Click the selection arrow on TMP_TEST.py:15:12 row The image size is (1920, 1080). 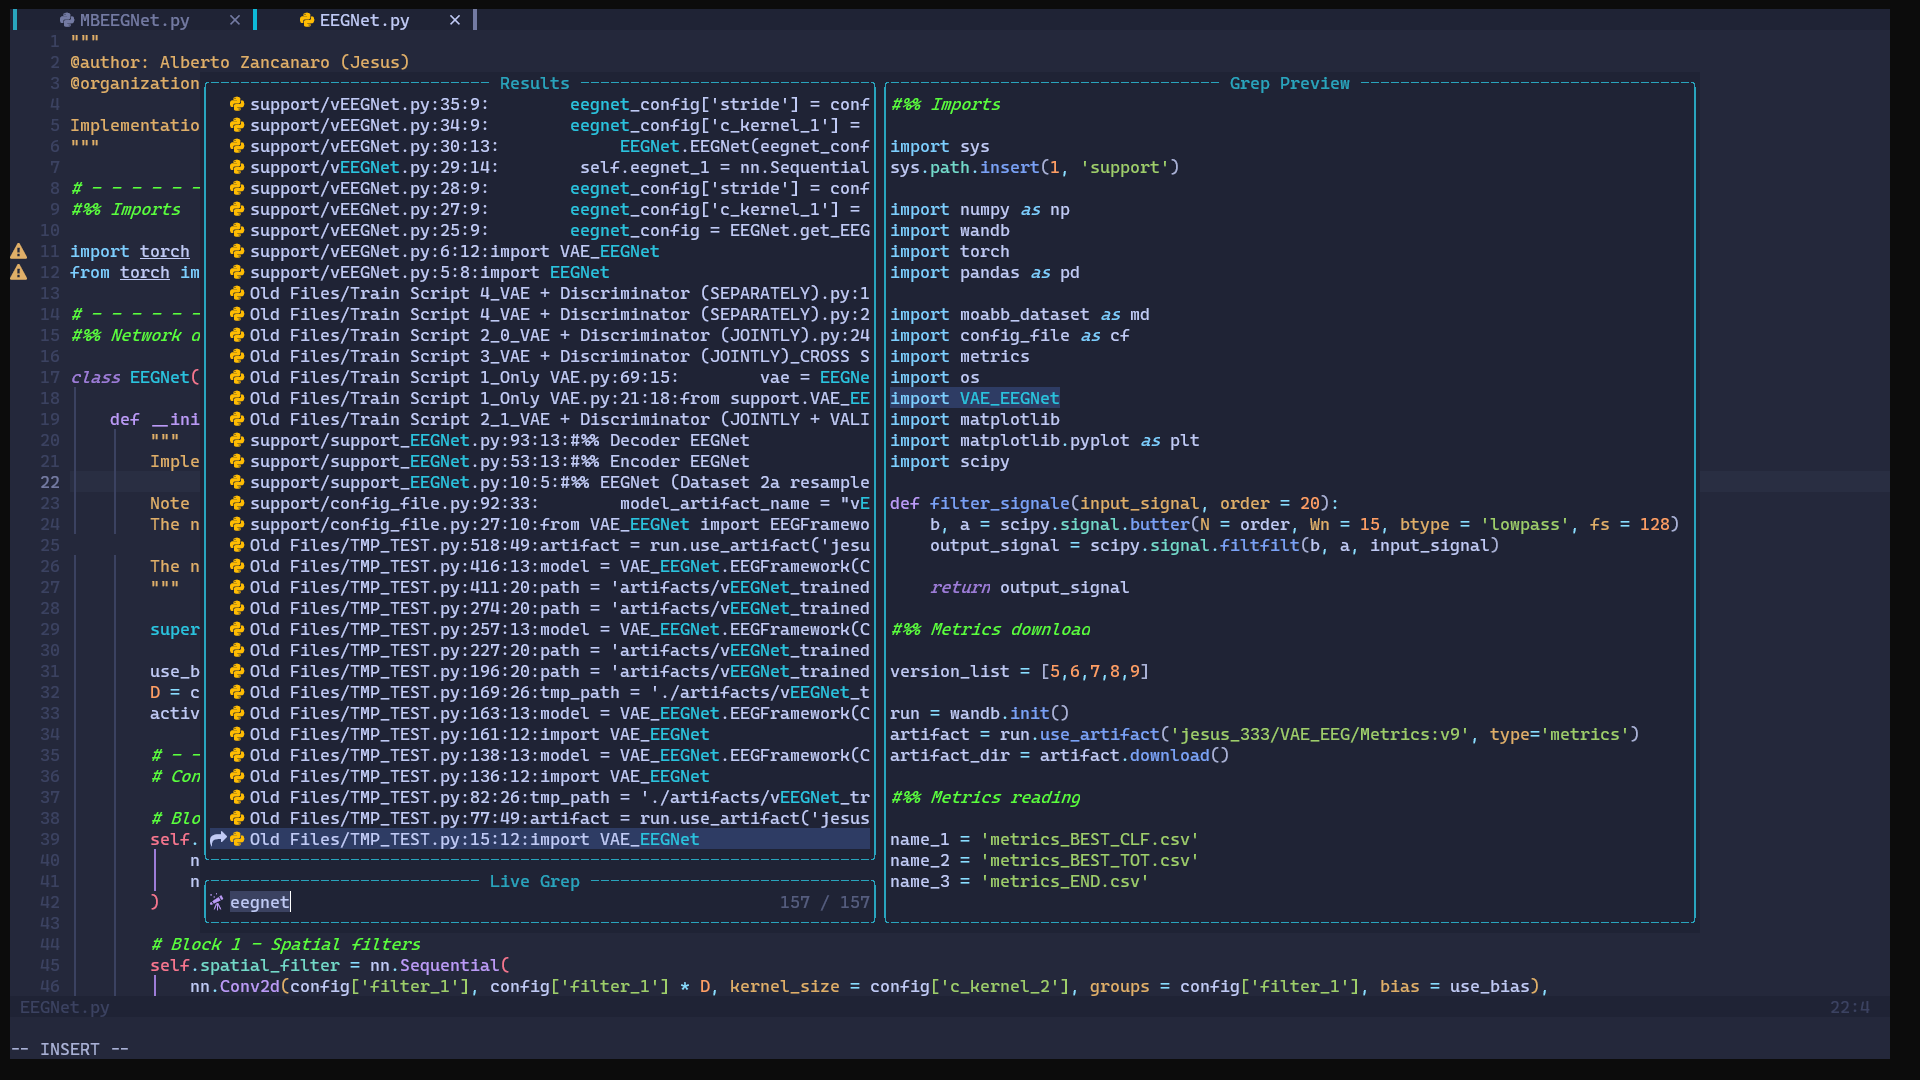pos(217,839)
